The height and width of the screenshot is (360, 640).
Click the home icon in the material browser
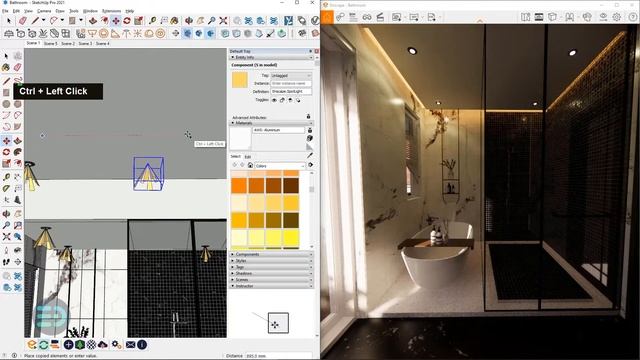click(x=250, y=165)
